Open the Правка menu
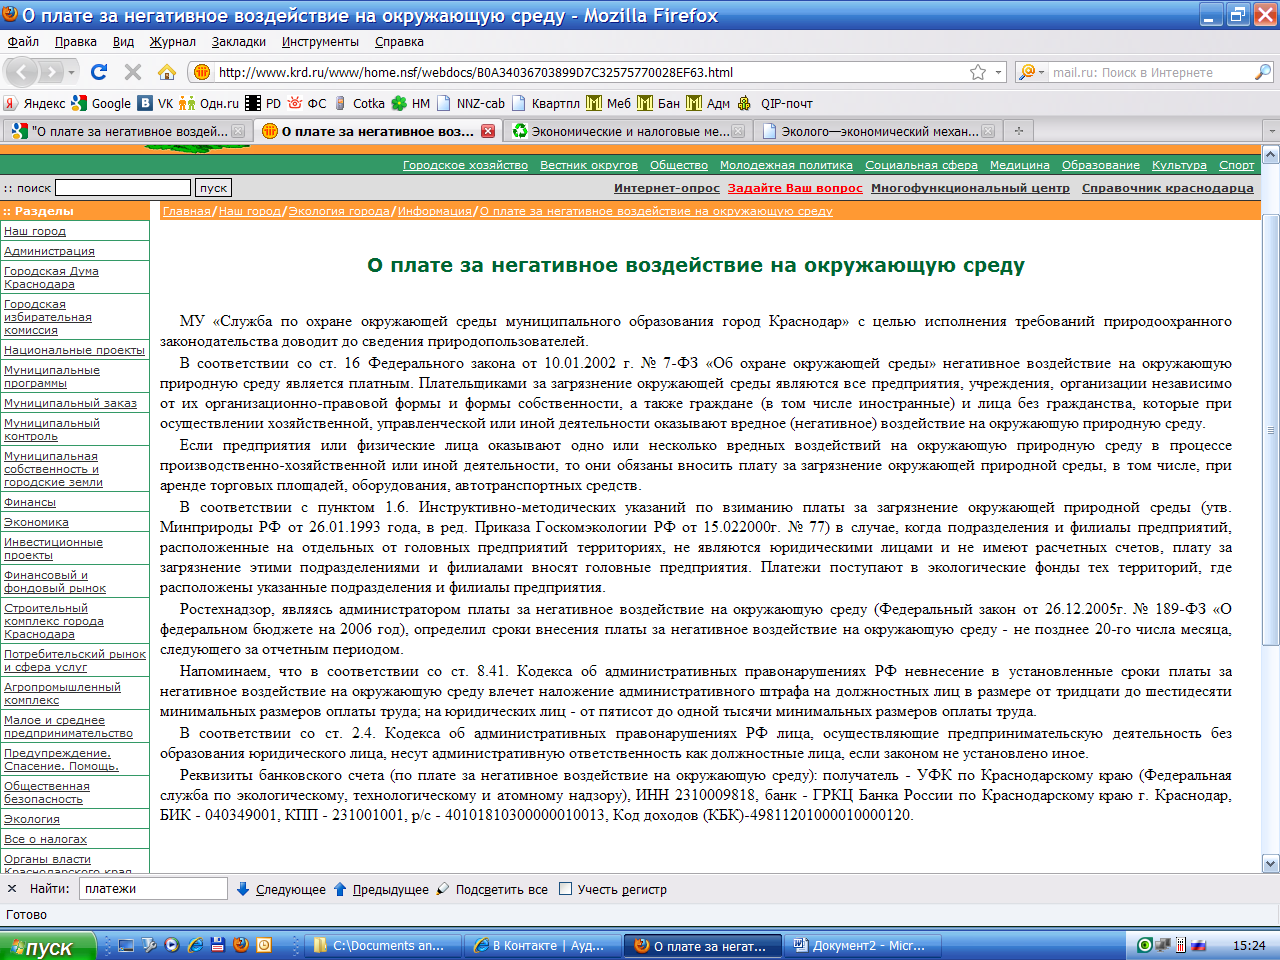This screenshot has height=960, width=1280. [76, 42]
